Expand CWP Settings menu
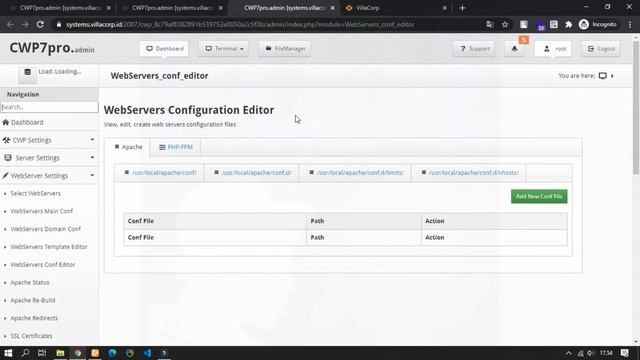Viewport: 640px width, 360px height. 49,140
